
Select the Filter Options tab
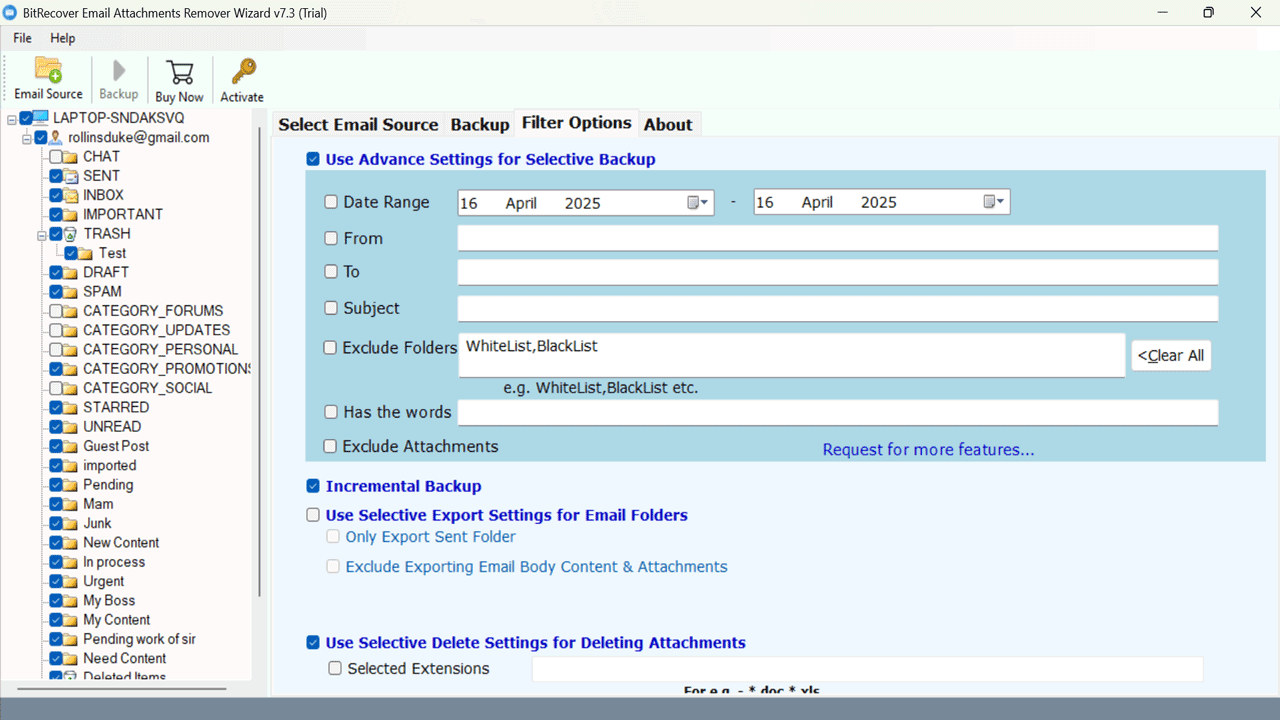pos(577,122)
